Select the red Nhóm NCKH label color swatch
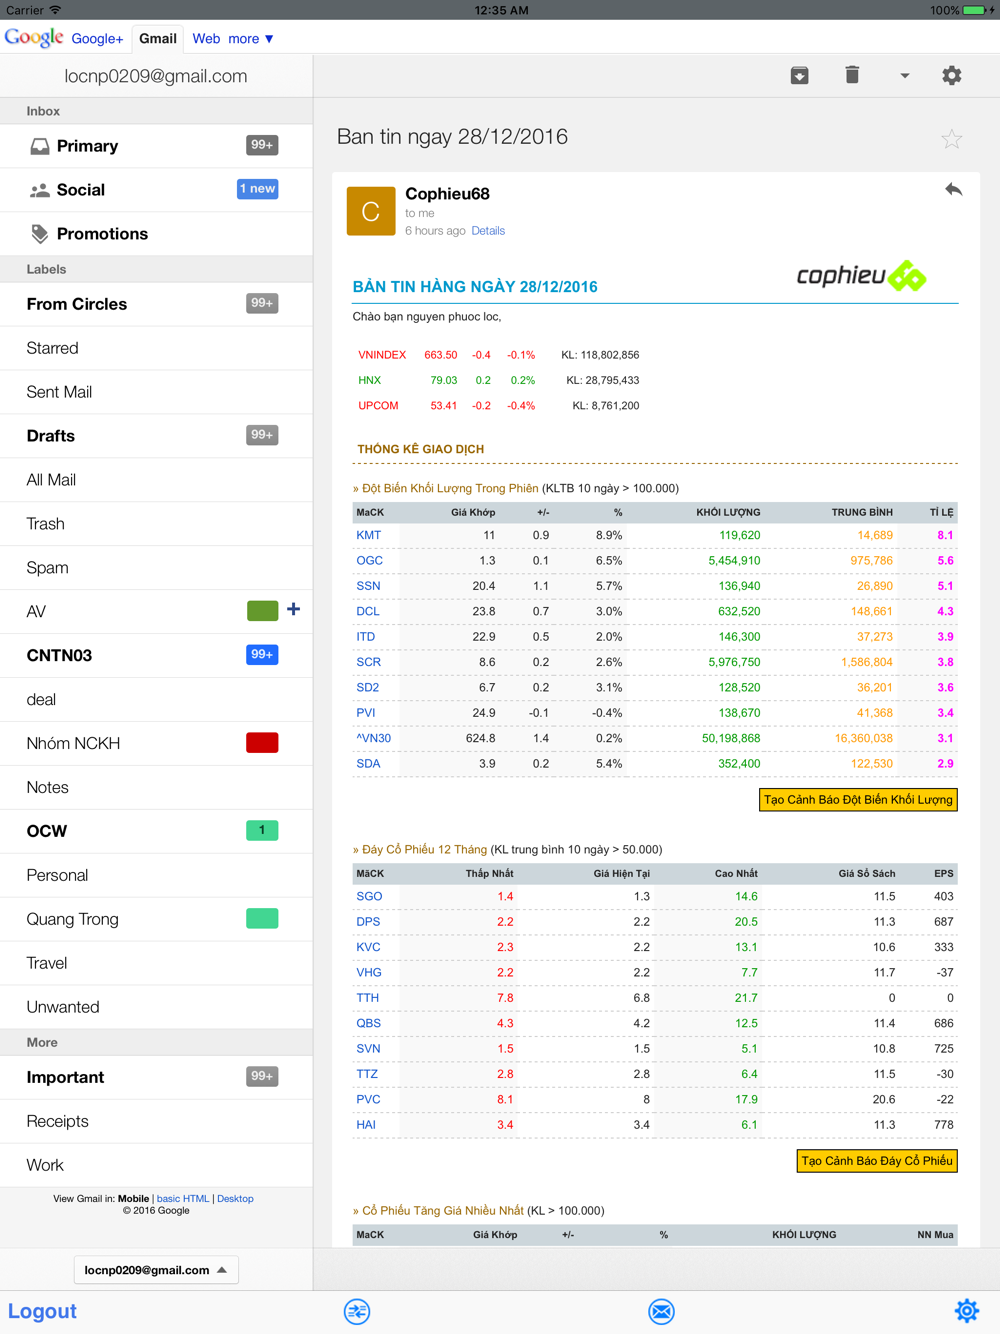The image size is (1000, 1334). pos(262,743)
